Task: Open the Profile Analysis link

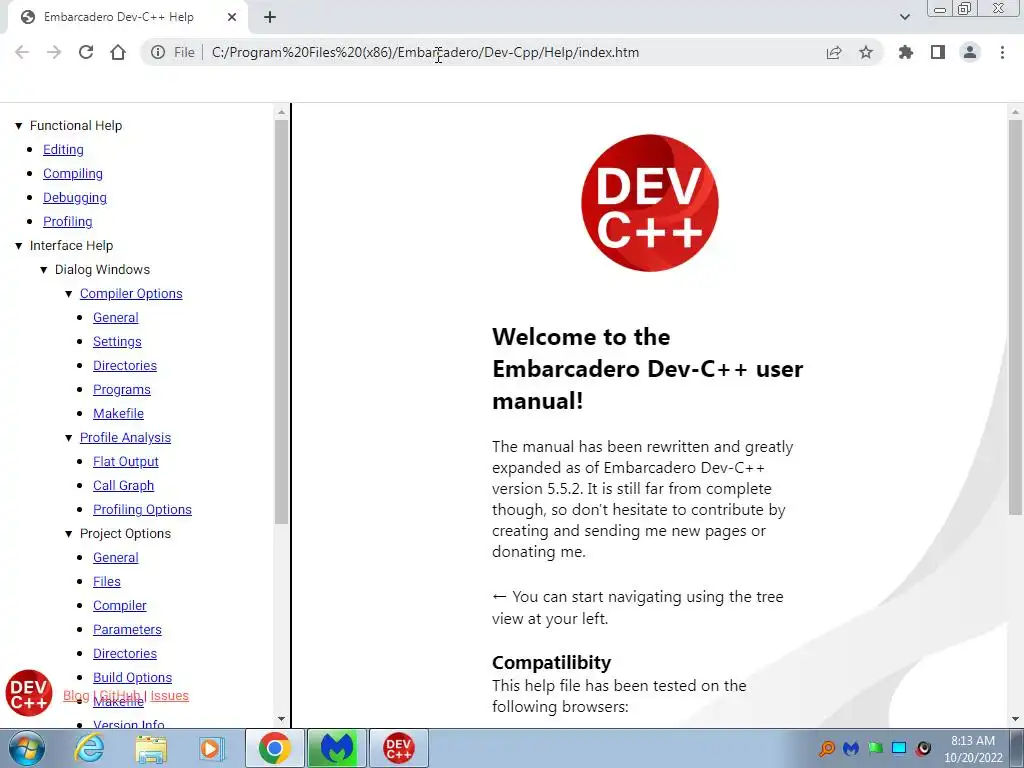Action: pos(125,438)
